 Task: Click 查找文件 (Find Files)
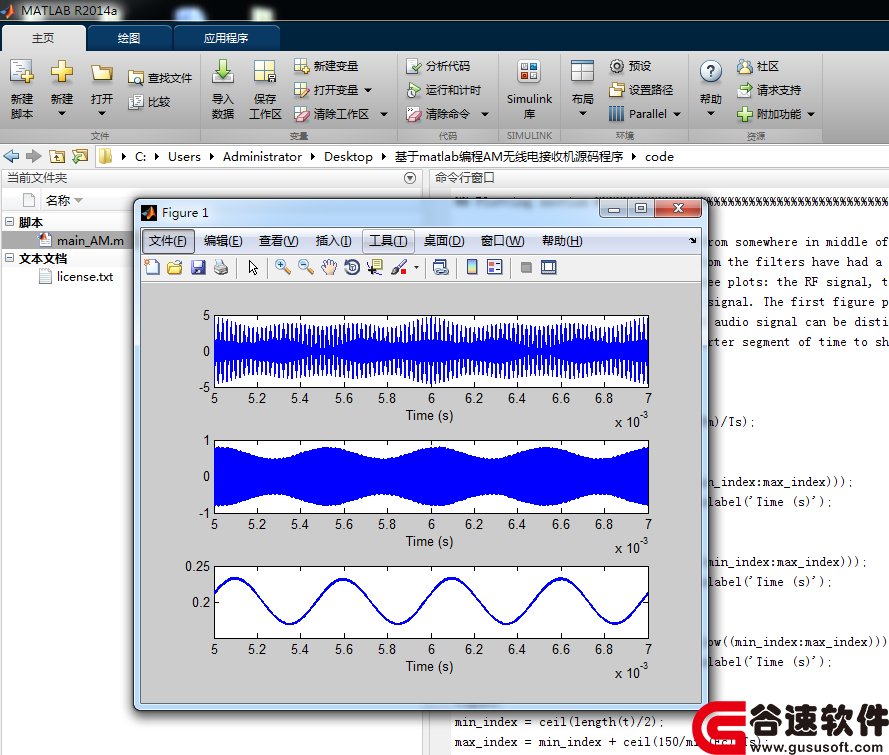pos(160,78)
